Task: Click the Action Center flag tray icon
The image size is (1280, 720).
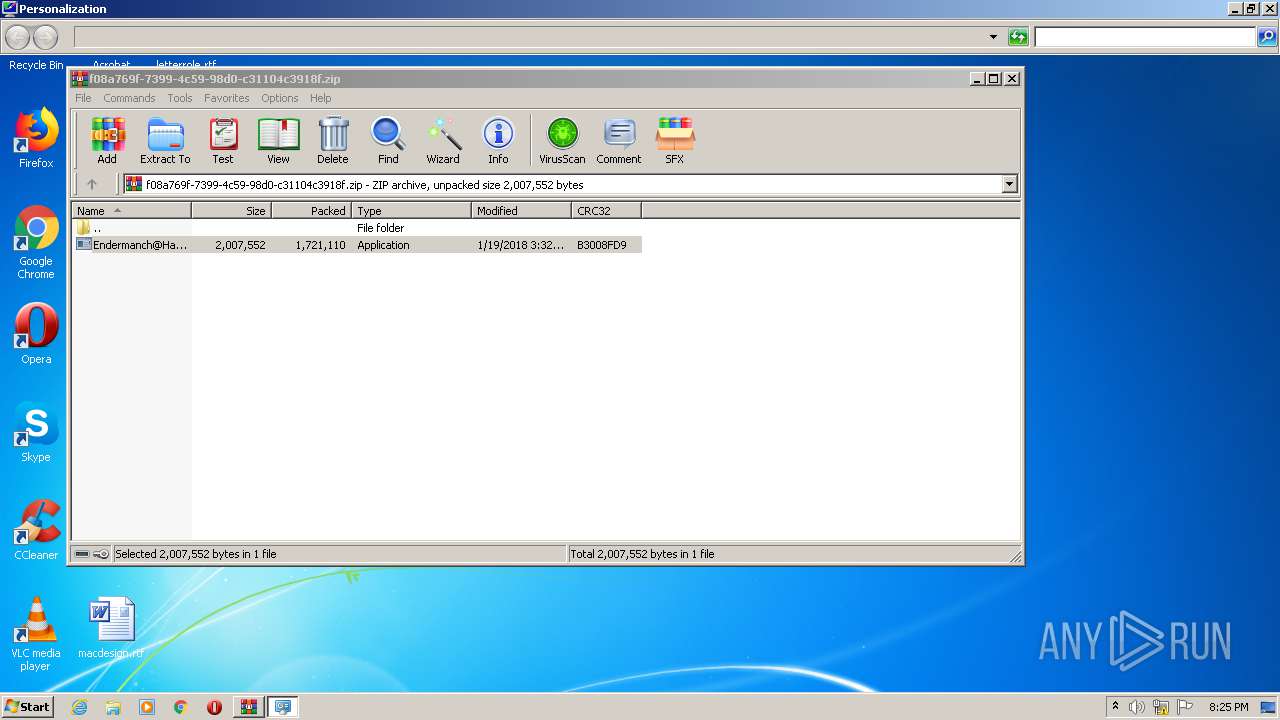Action: [x=1184, y=707]
